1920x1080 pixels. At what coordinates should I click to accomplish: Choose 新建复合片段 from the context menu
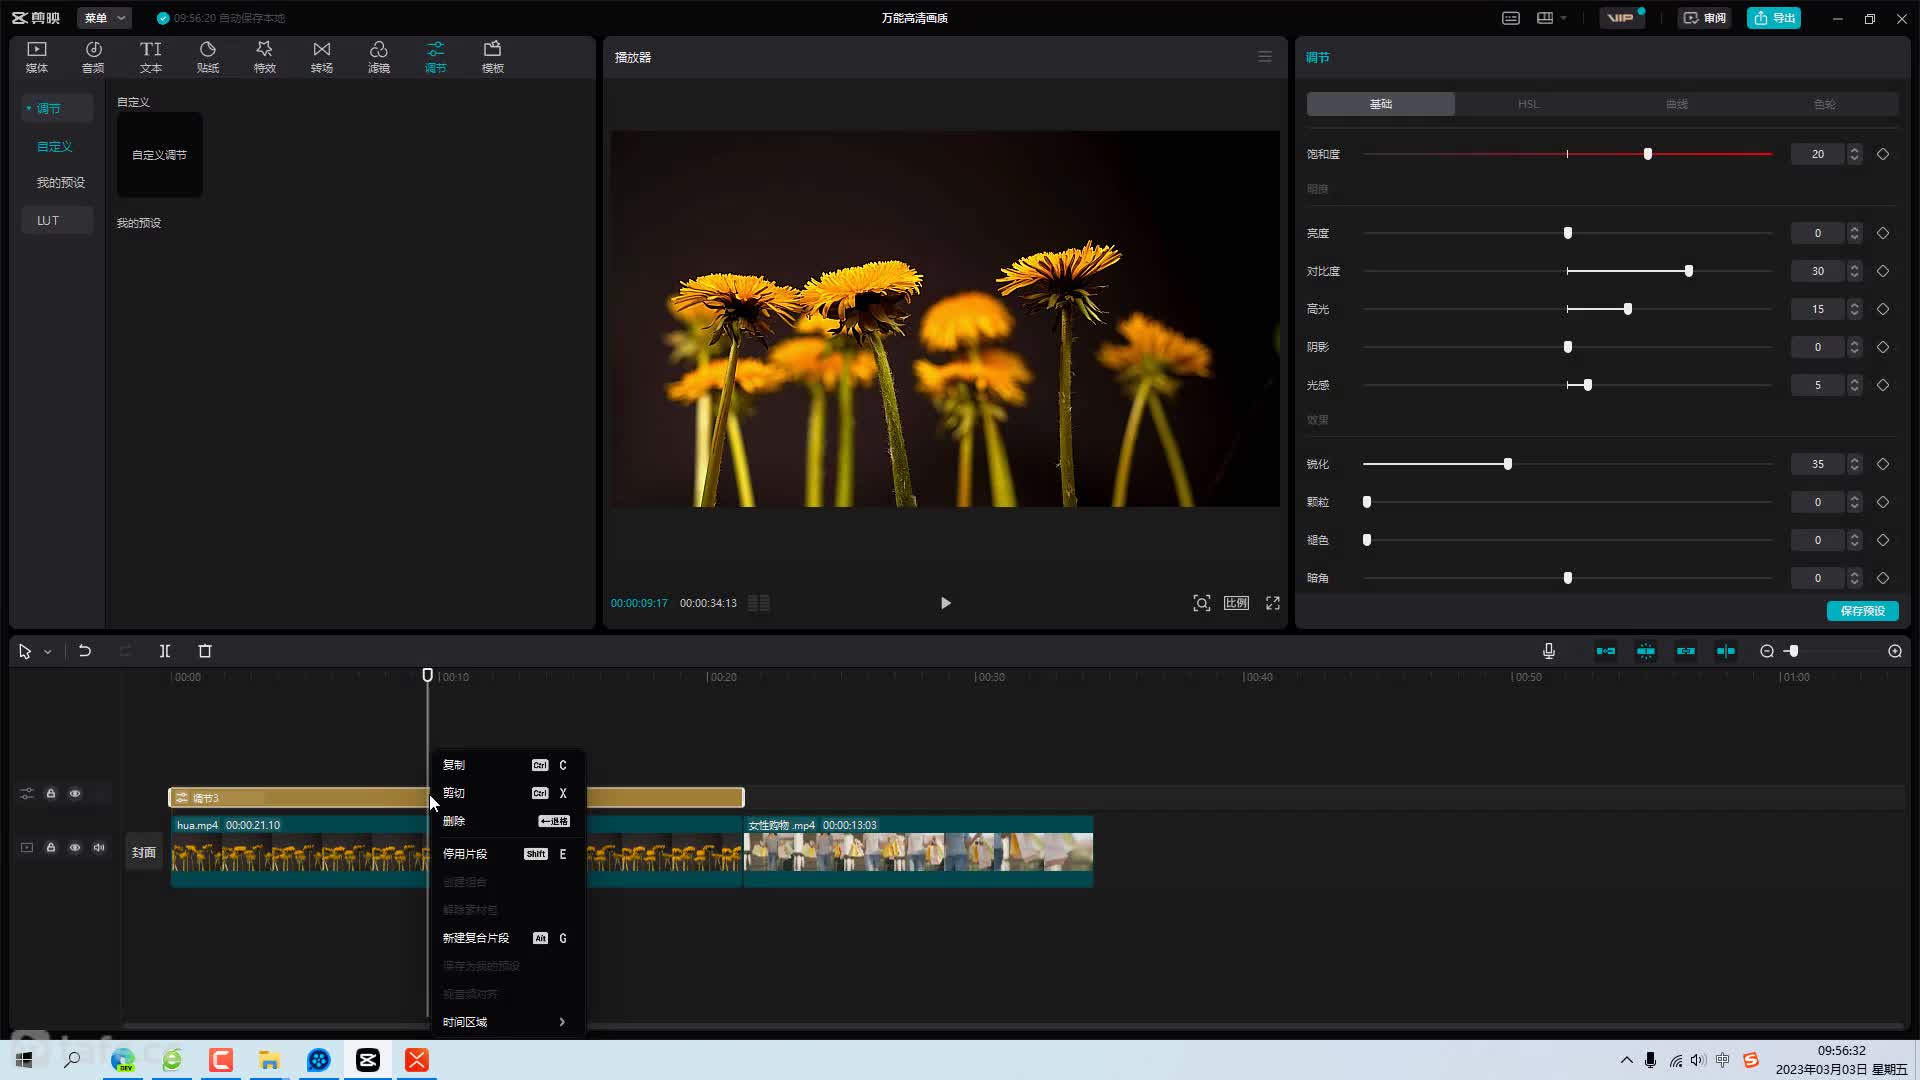click(x=507, y=938)
